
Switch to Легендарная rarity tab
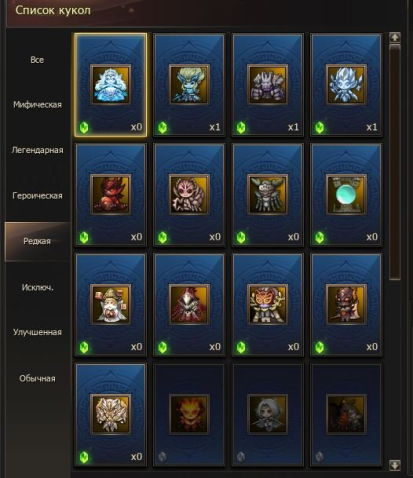click(x=37, y=150)
